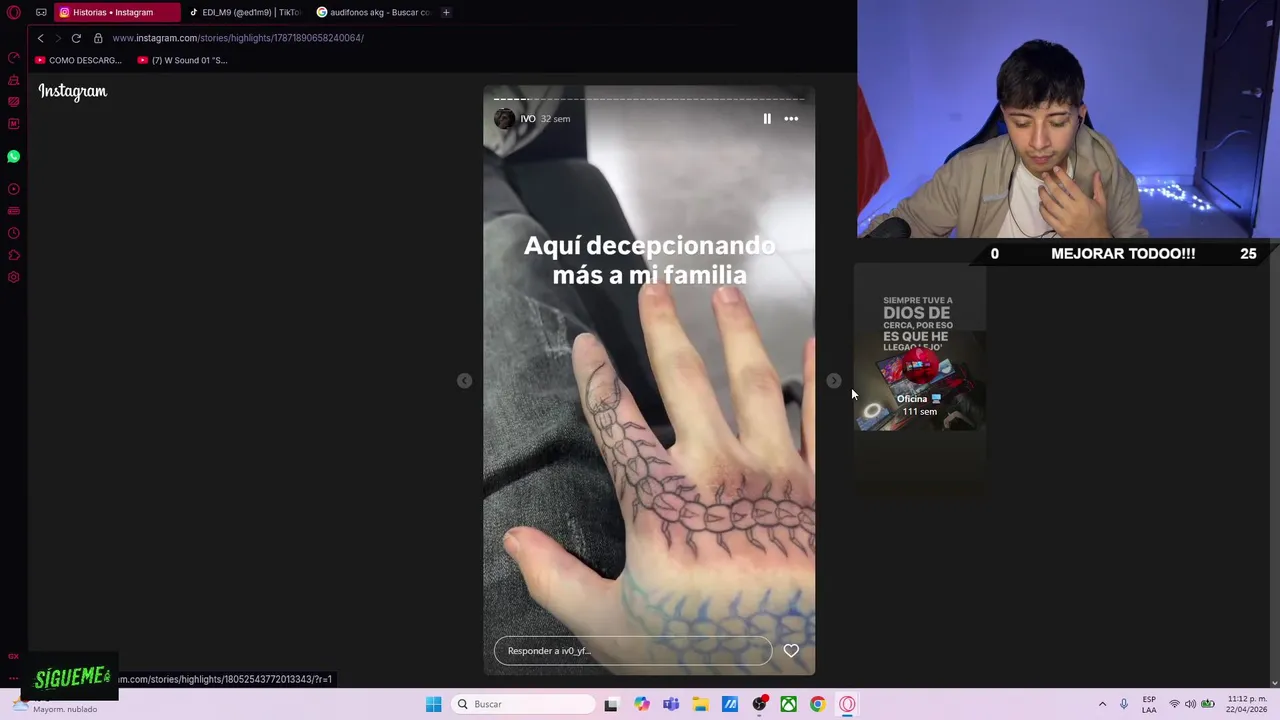The image size is (1280, 720).
Task: Open the Player sidebar icon
Action: click(x=14, y=189)
